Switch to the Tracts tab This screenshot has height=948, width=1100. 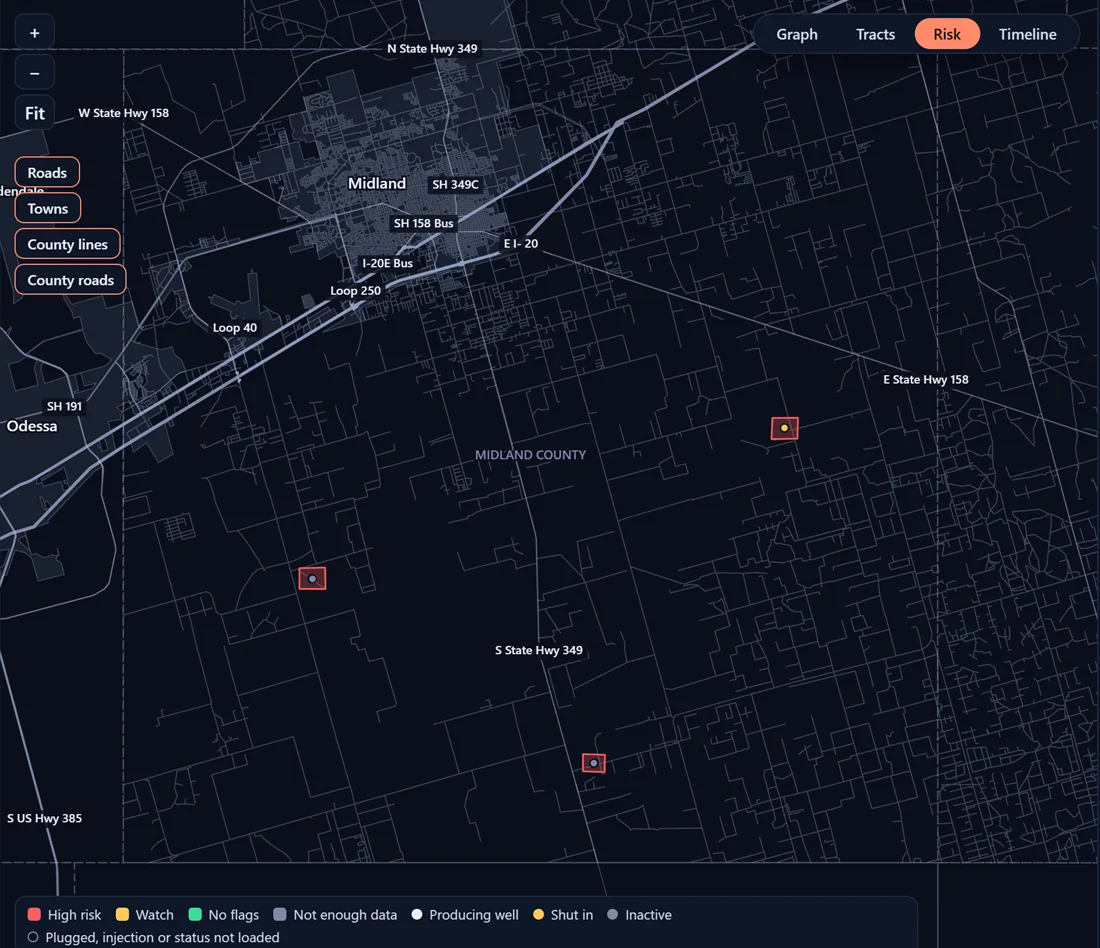875,34
